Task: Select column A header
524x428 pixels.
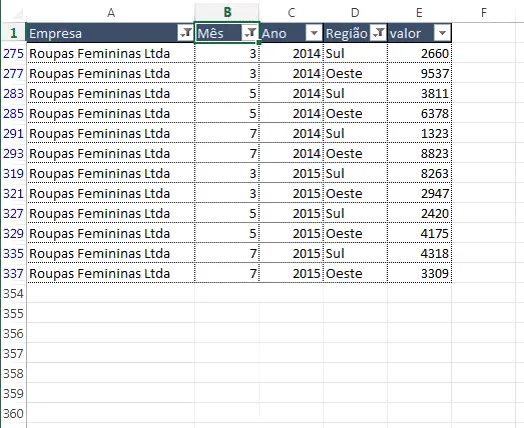Action: tap(111, 13)
